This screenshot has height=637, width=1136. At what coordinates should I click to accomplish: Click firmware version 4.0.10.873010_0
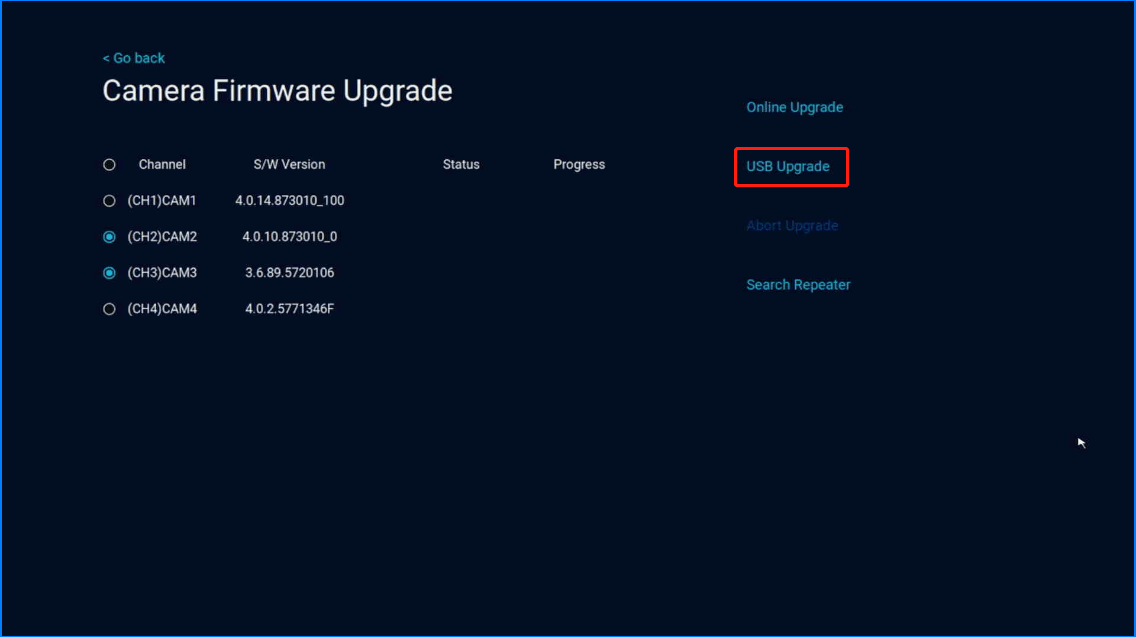(x=289, y=237)
